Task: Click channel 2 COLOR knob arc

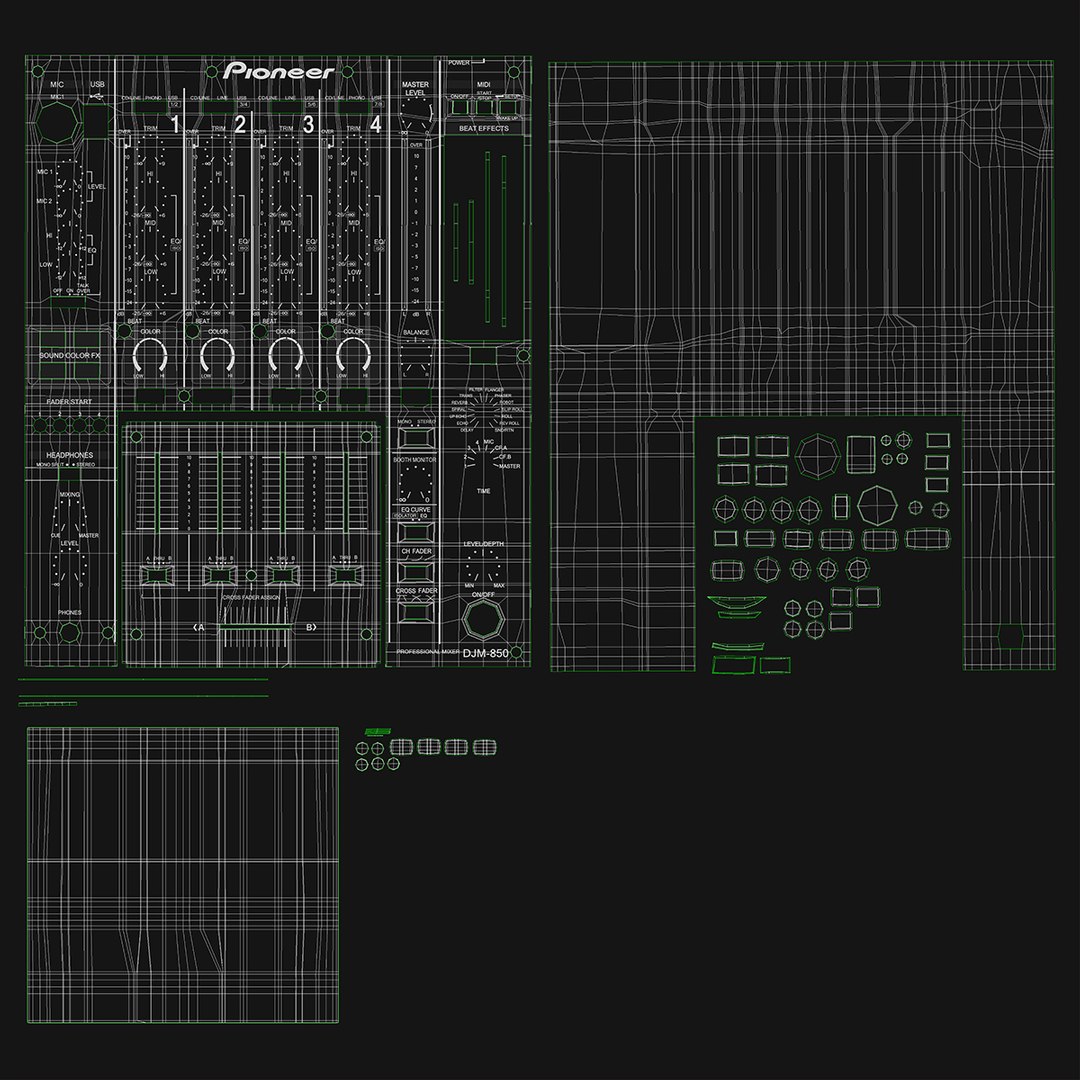Action: pos(218,355)
